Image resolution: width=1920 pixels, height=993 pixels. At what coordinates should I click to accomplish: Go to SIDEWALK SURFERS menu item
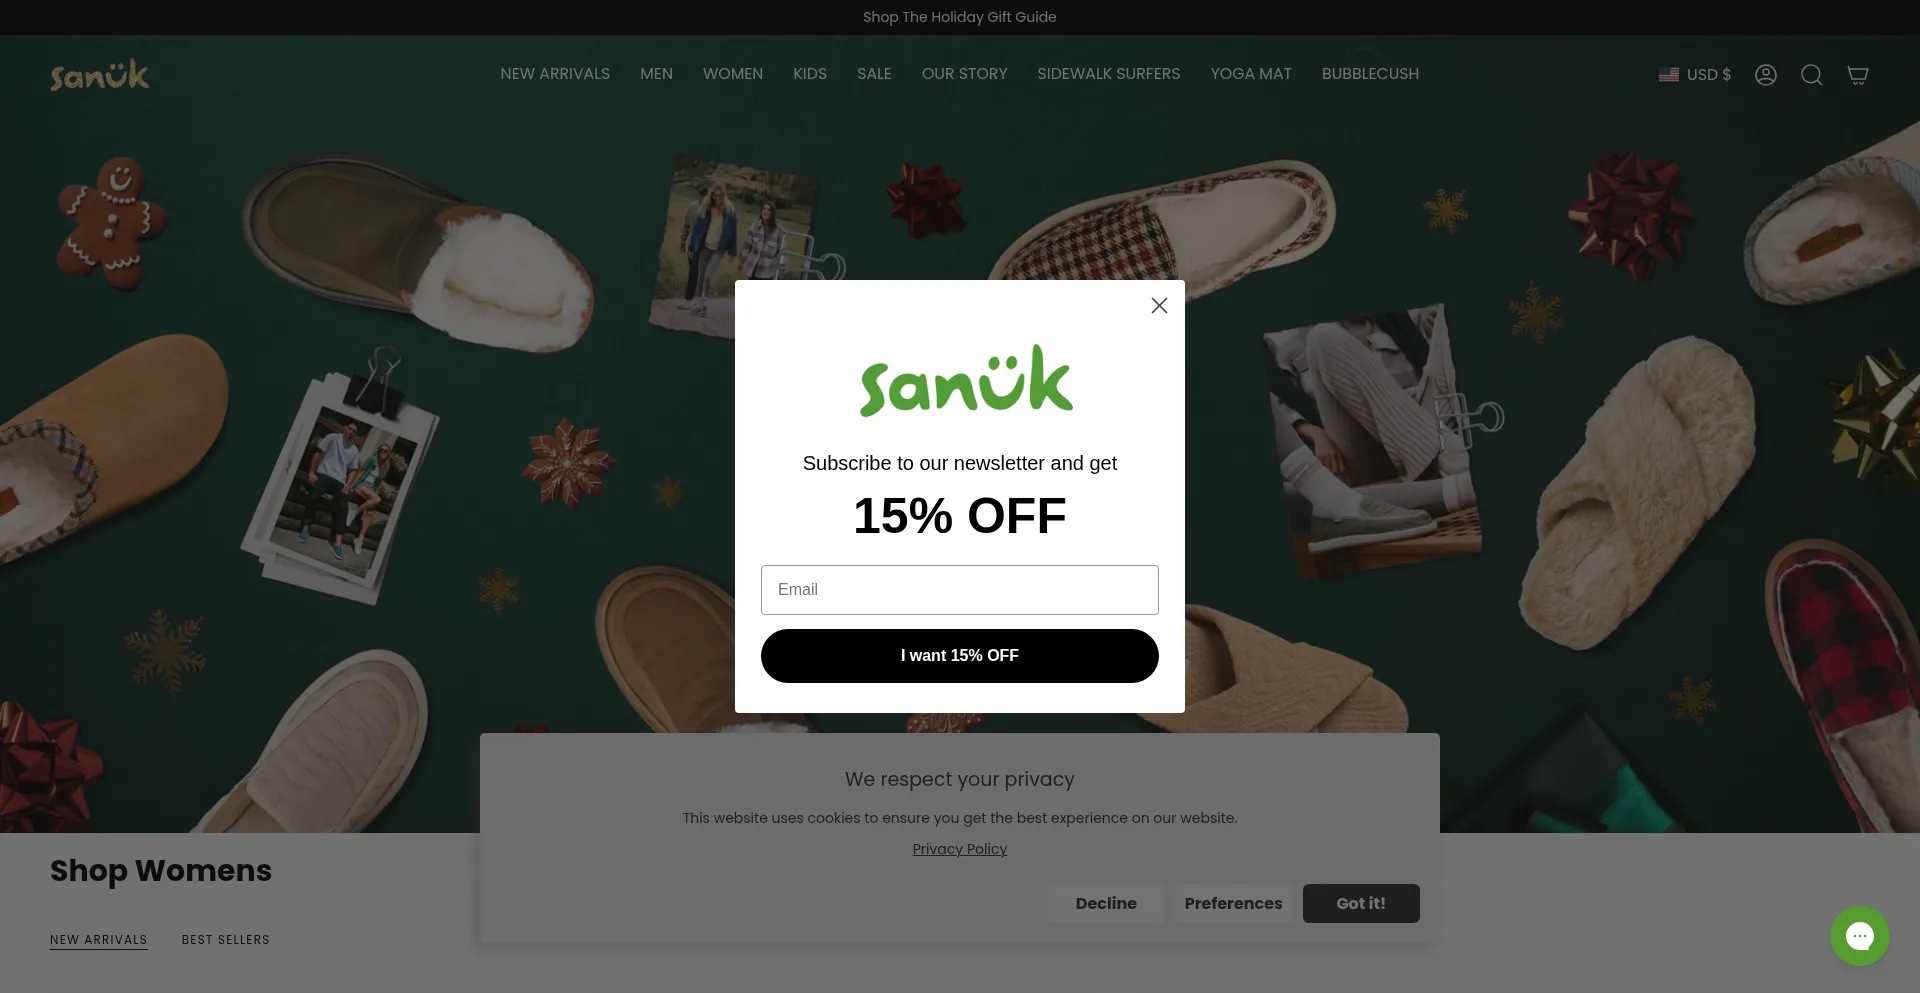(1109, 74)
